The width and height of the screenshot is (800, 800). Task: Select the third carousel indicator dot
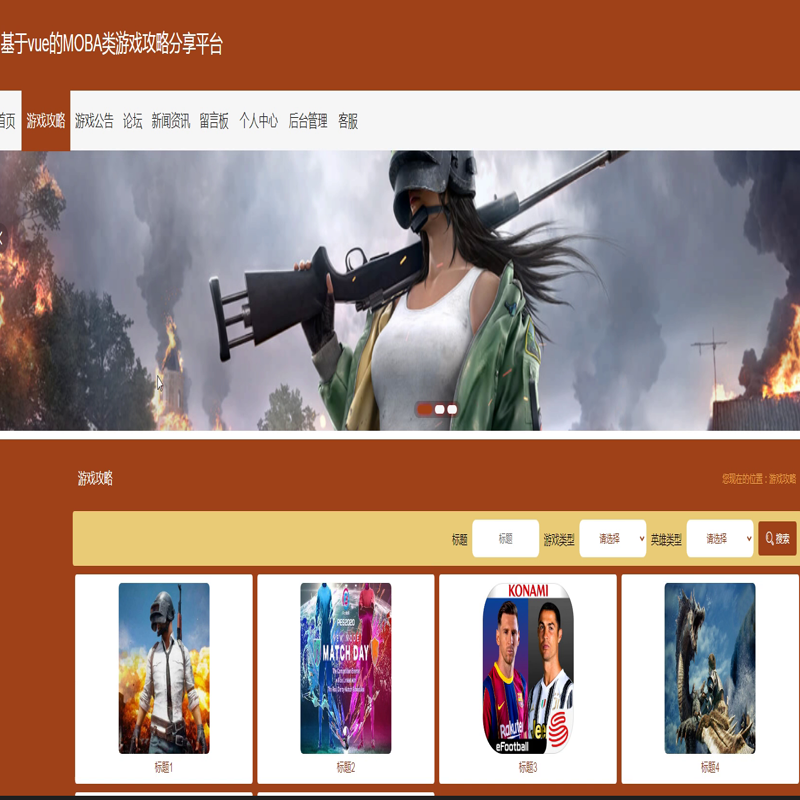[452, 409]
